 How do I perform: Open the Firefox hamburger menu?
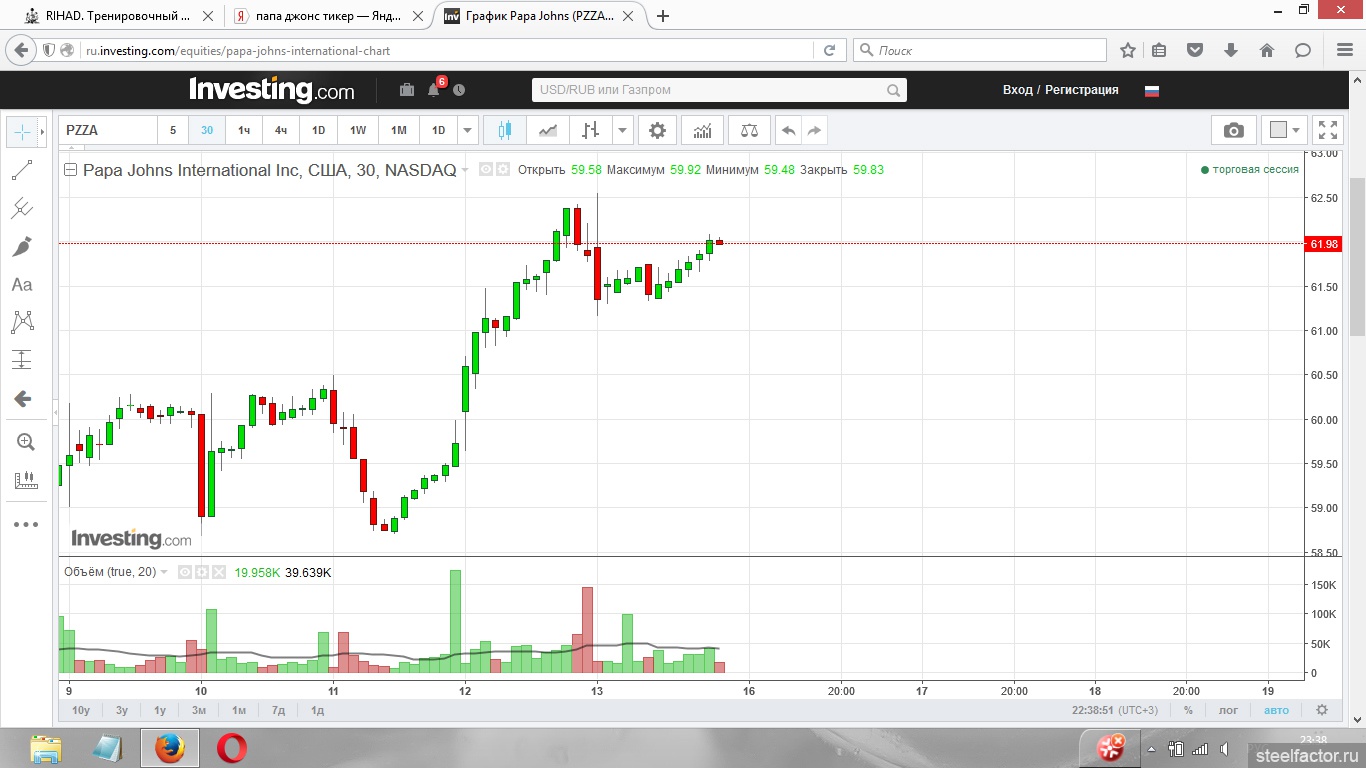1345,50
